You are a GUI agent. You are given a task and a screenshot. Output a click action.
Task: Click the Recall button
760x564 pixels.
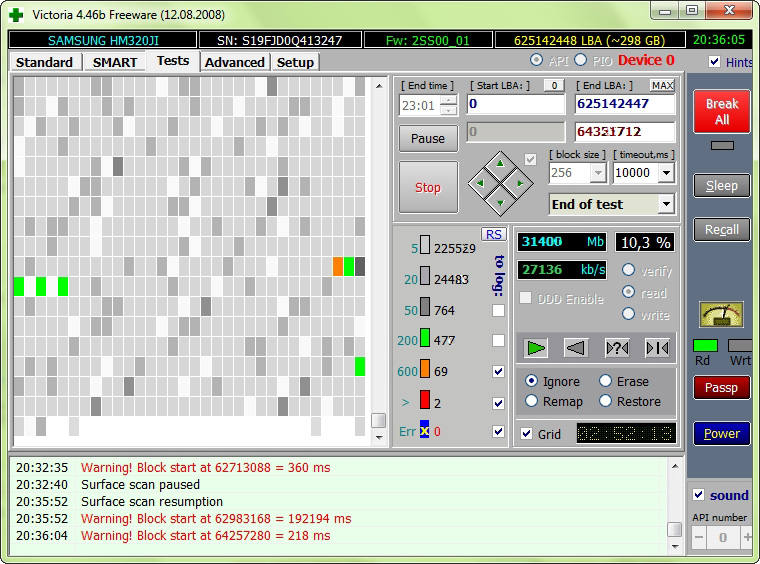722,230
